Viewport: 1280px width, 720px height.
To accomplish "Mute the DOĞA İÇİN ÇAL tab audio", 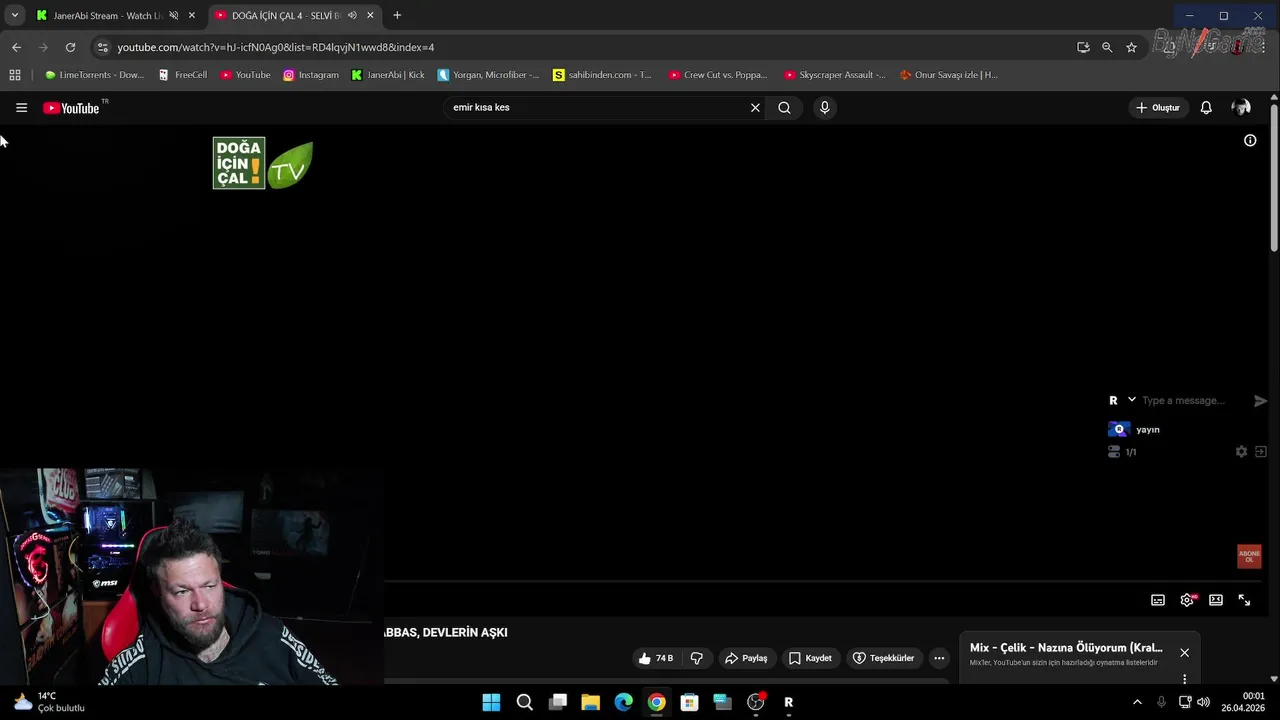I will [352, 16].
